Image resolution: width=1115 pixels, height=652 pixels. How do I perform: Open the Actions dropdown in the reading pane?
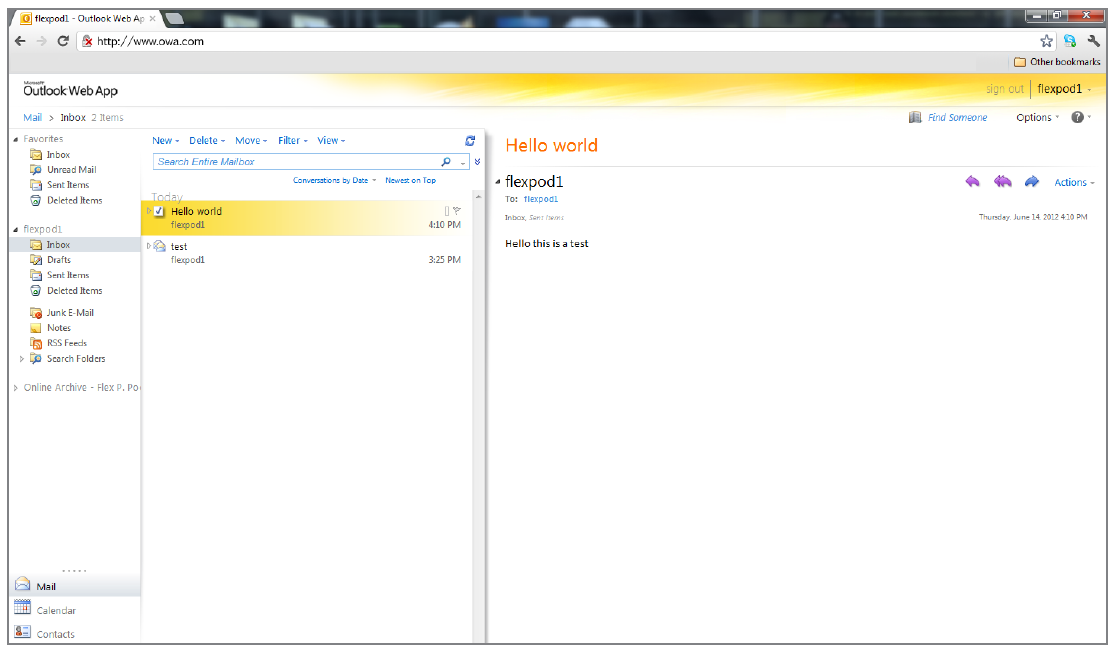[x=1074, y=183]
